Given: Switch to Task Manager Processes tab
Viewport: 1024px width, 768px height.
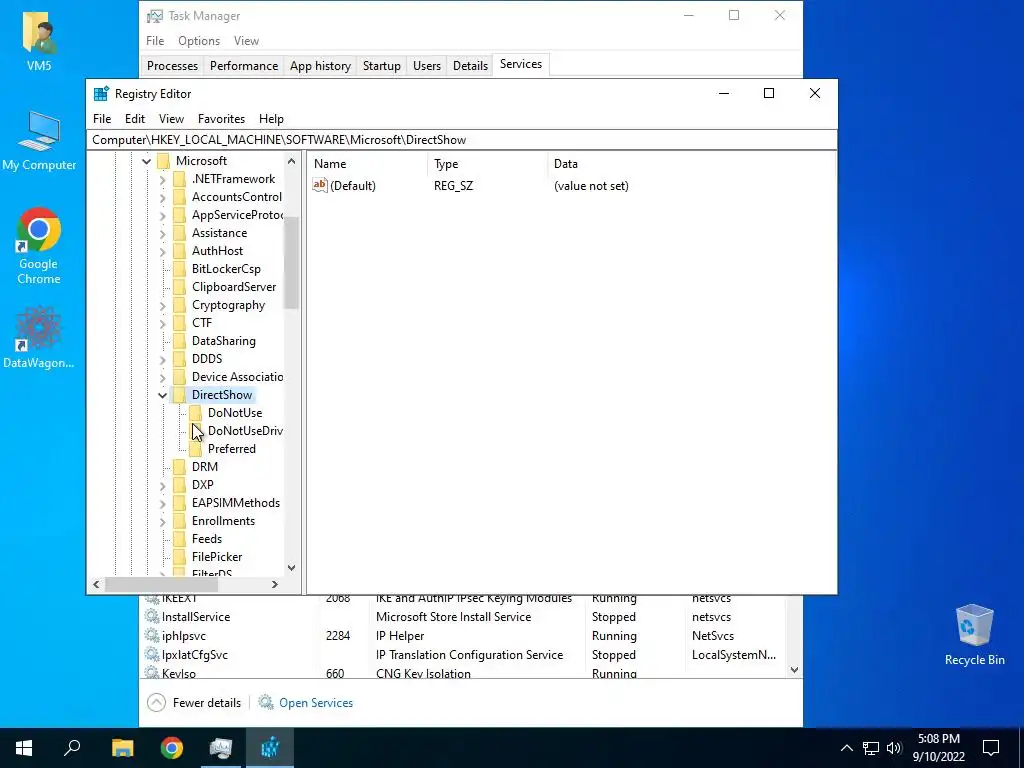Looking at the screenshot, I should coord(172,66).
